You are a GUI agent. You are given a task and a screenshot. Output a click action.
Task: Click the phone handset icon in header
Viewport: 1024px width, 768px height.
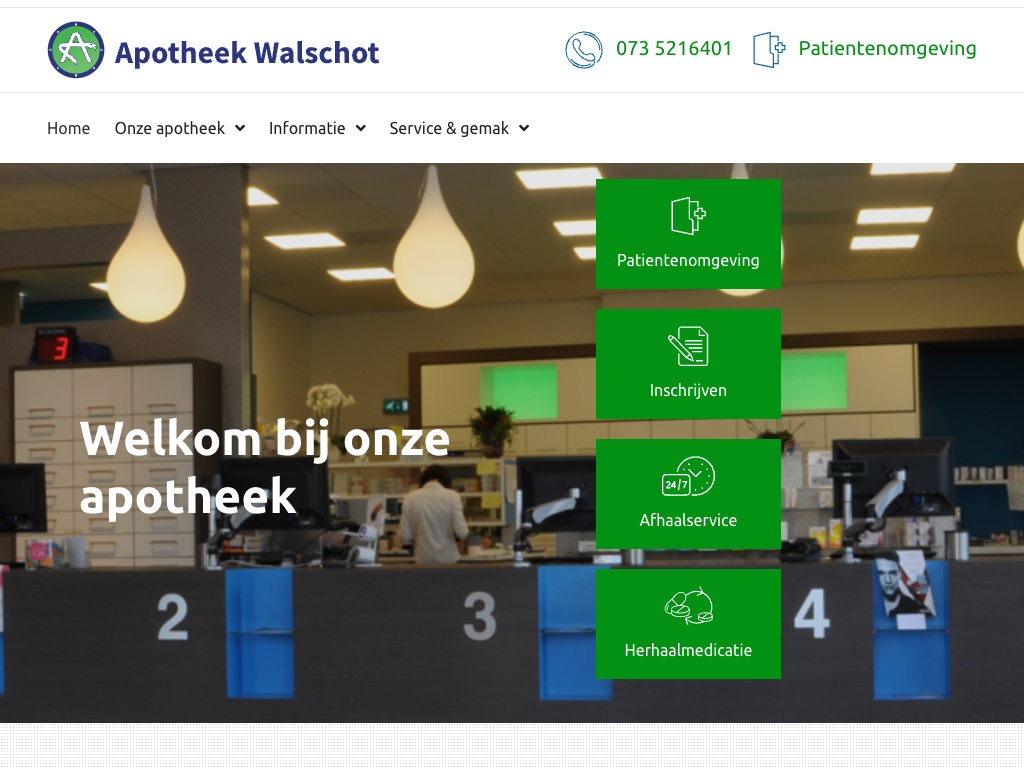pyautogui.click(x=584, y=50)
